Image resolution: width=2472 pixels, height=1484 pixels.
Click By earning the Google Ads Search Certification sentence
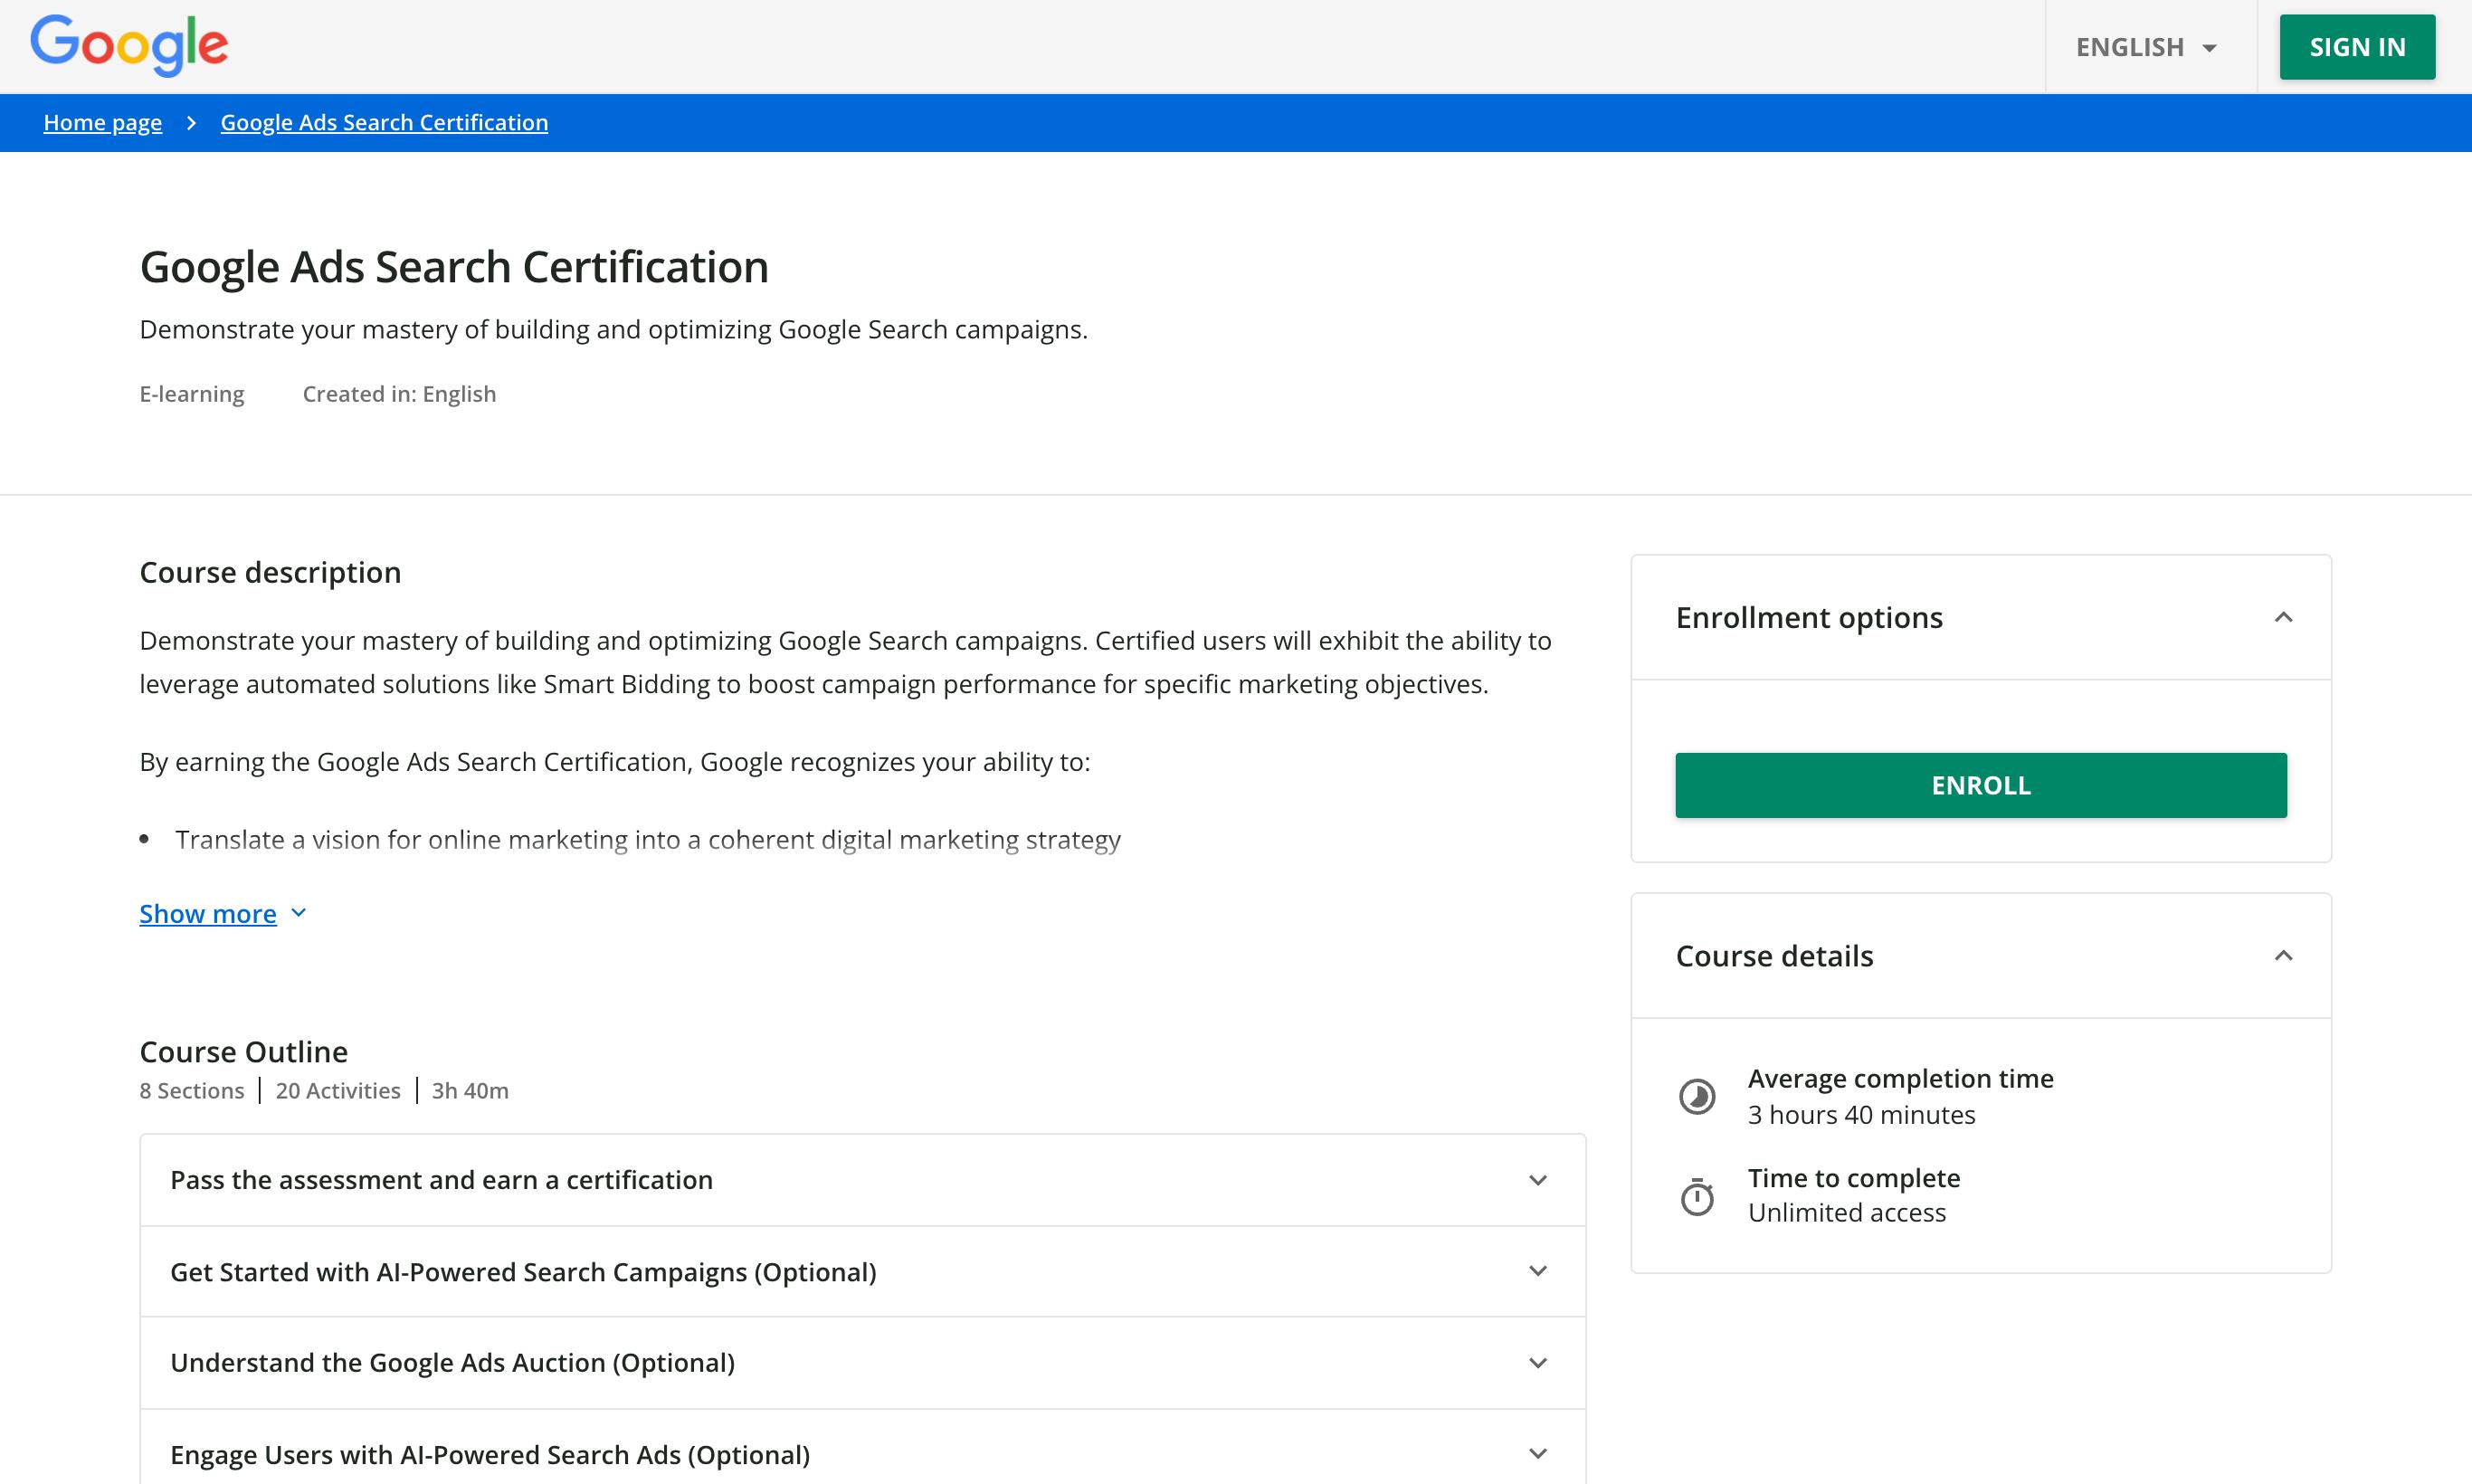click(x=614, y=762)
